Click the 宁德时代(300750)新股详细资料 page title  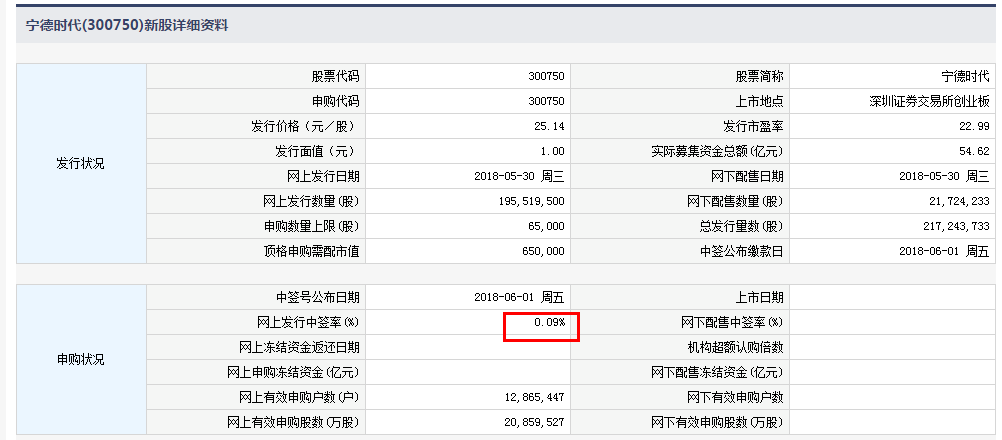[x=127, y=26]
